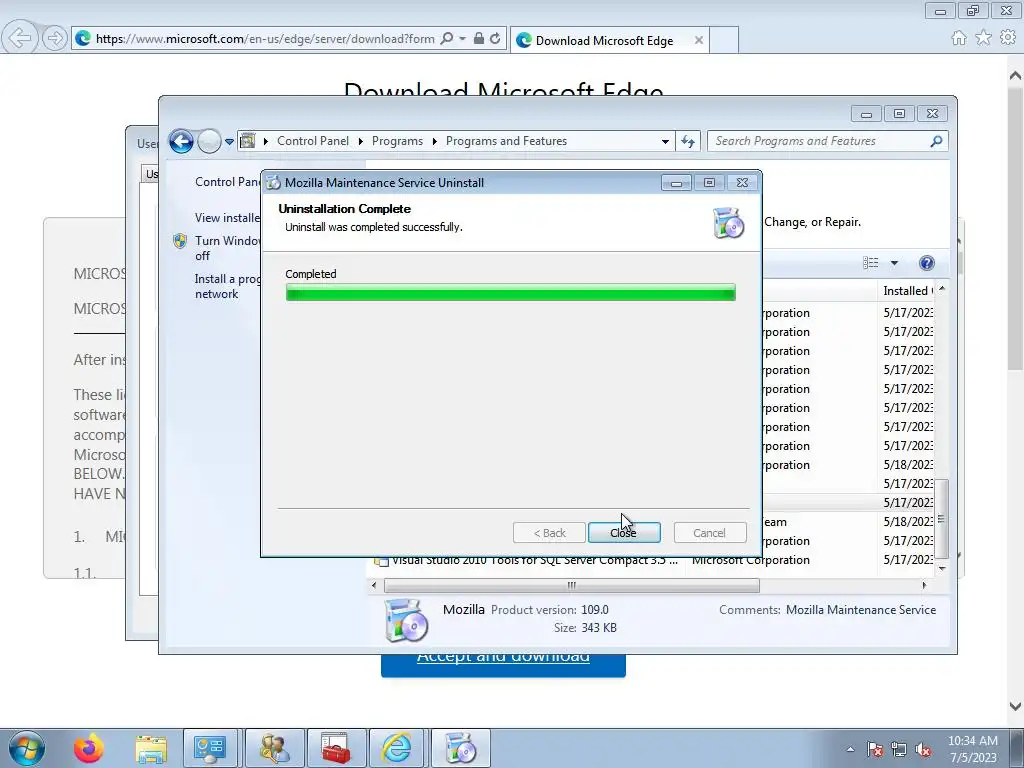Image resolution: width=1024 pixels, height=768 pixels.
Task: Select Visual Studio 2010 Tools for SQL row
Action: point(653,560)
